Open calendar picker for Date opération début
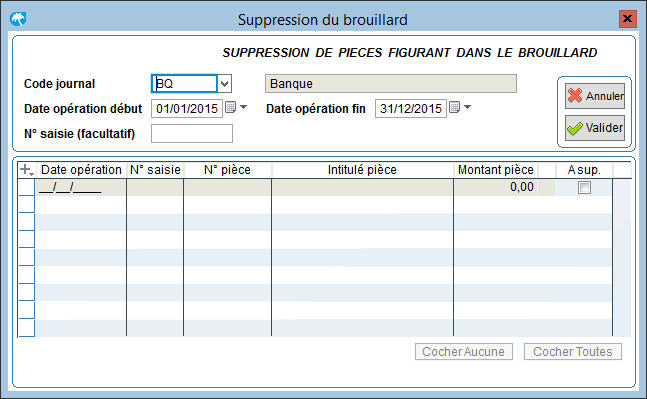 (230, 108)
